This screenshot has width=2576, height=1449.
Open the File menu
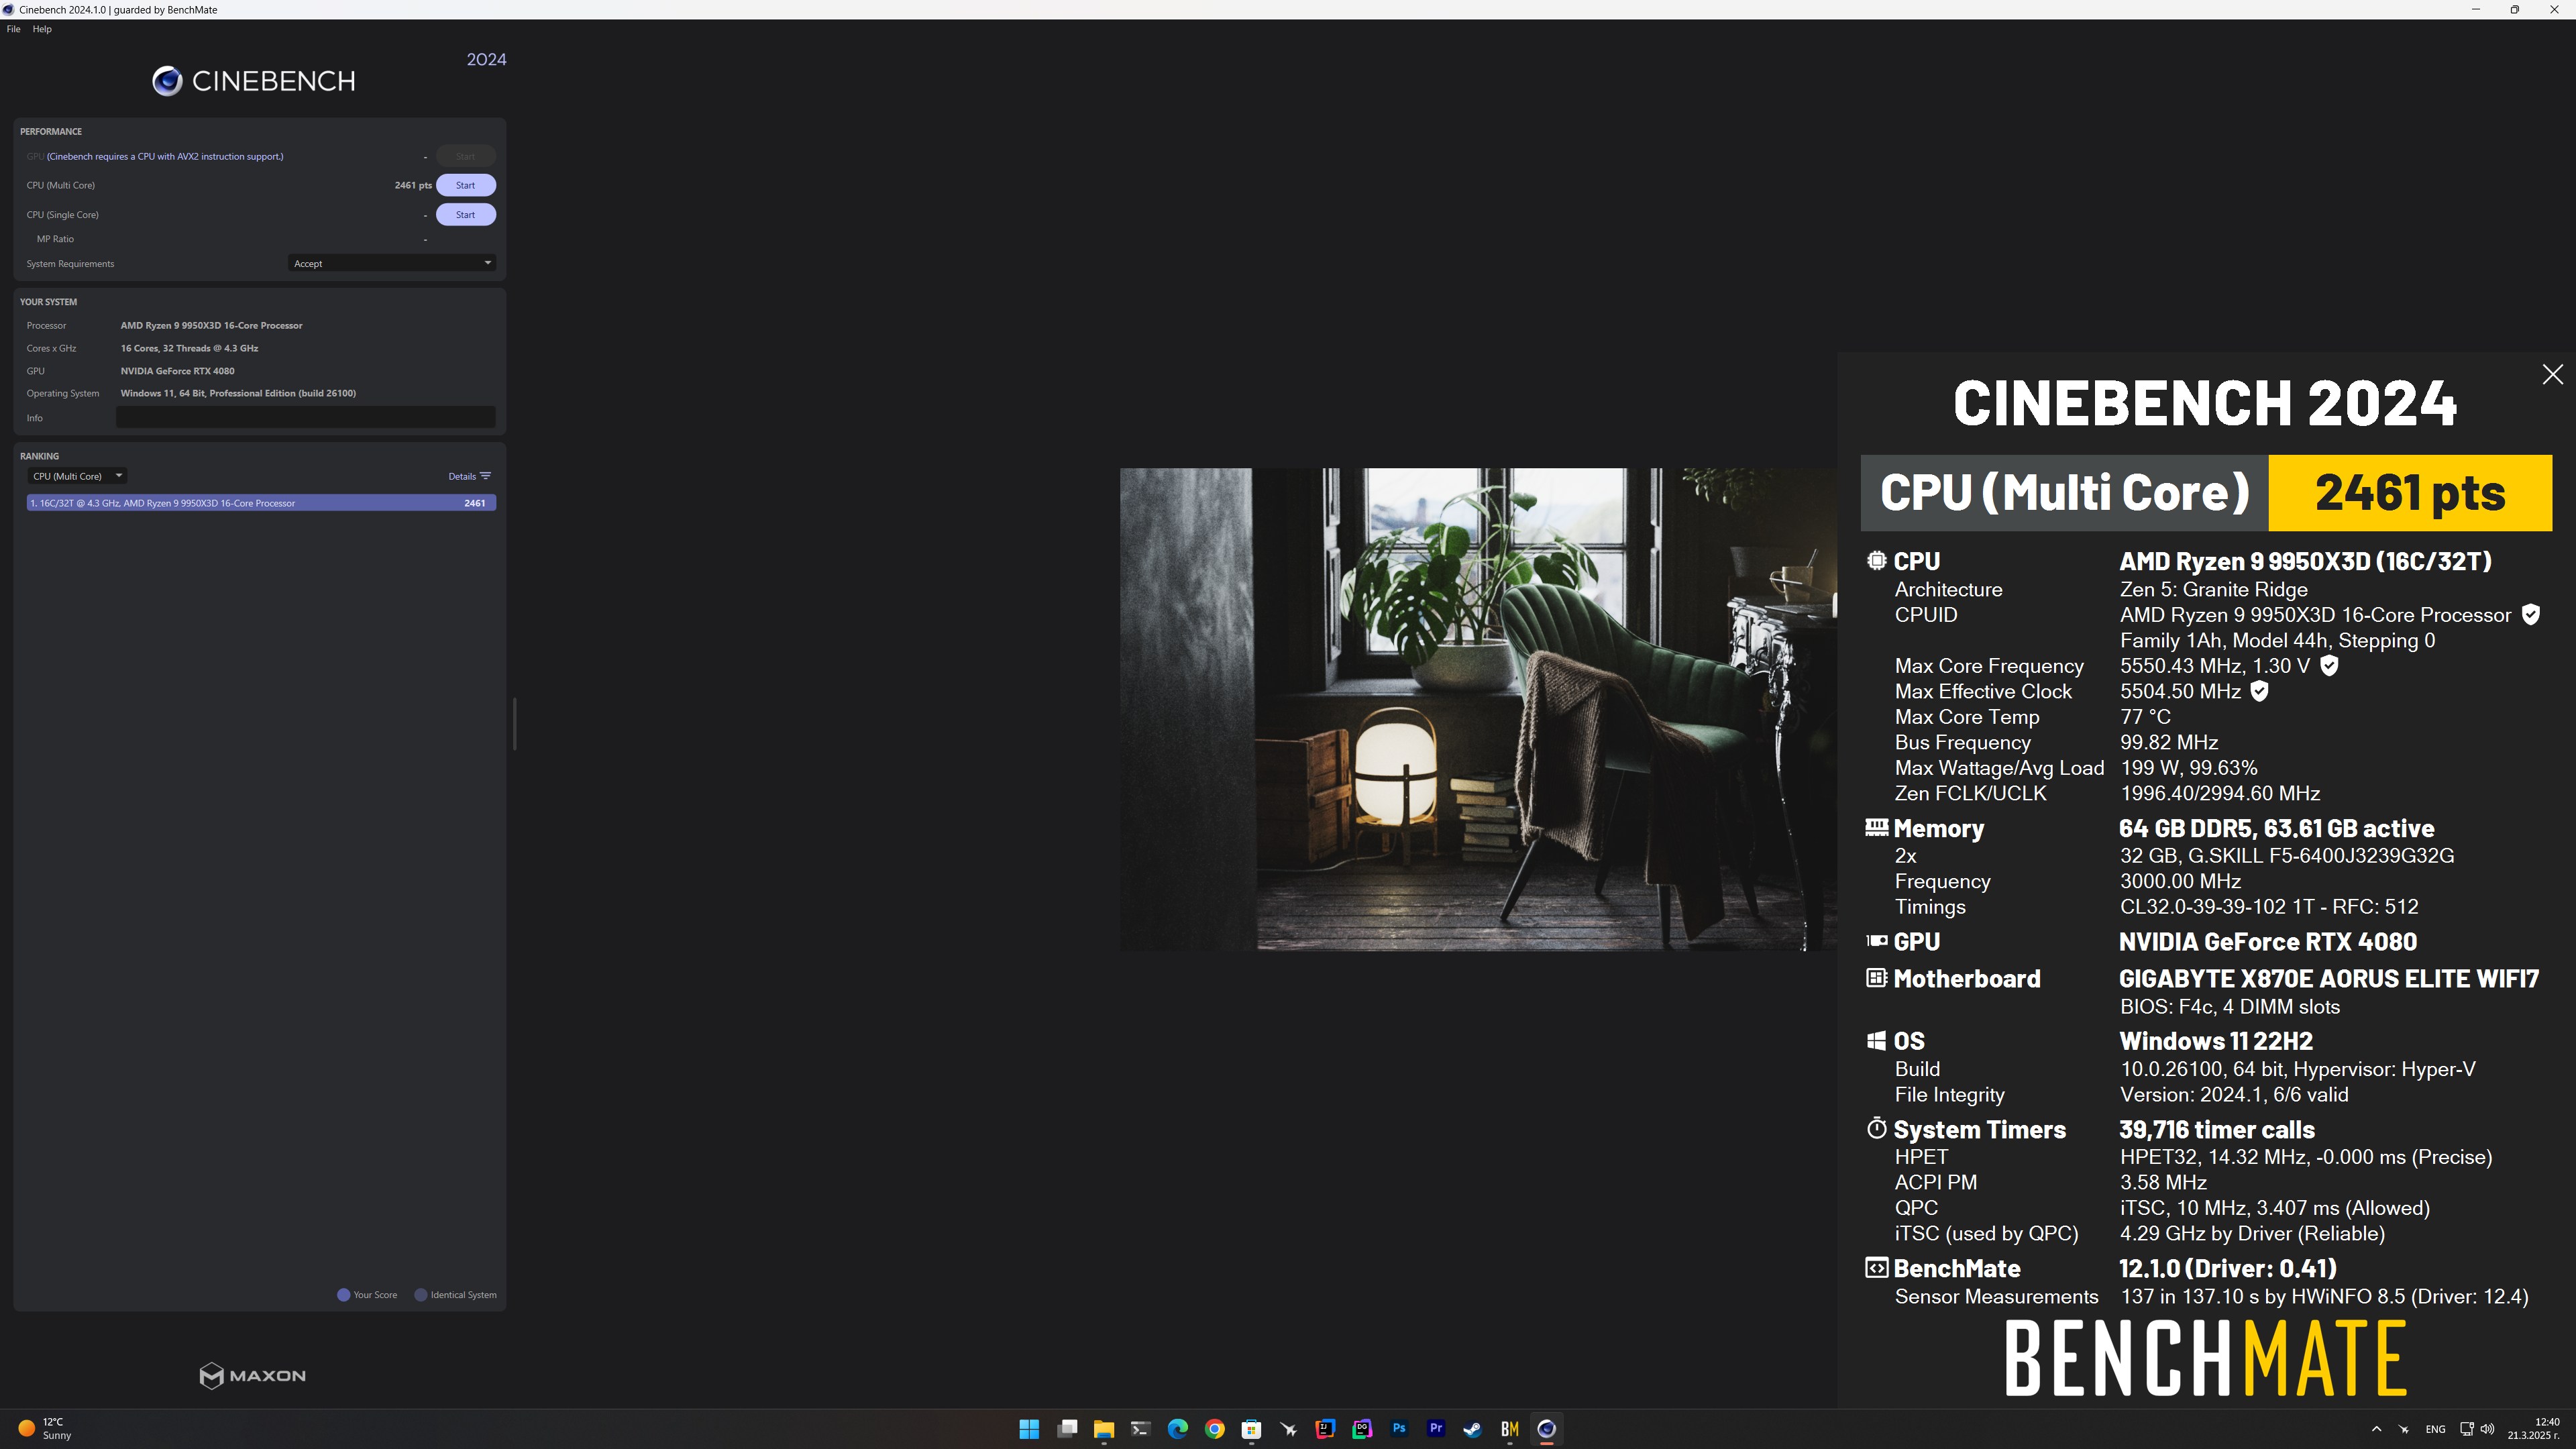[13, 29]
